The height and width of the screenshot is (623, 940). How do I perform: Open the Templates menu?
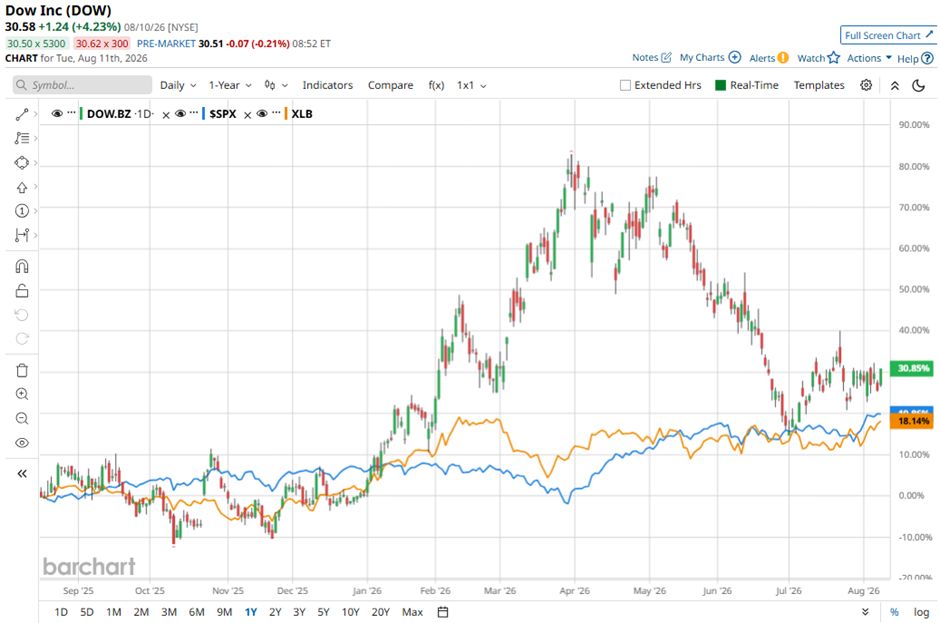point(819,85)
